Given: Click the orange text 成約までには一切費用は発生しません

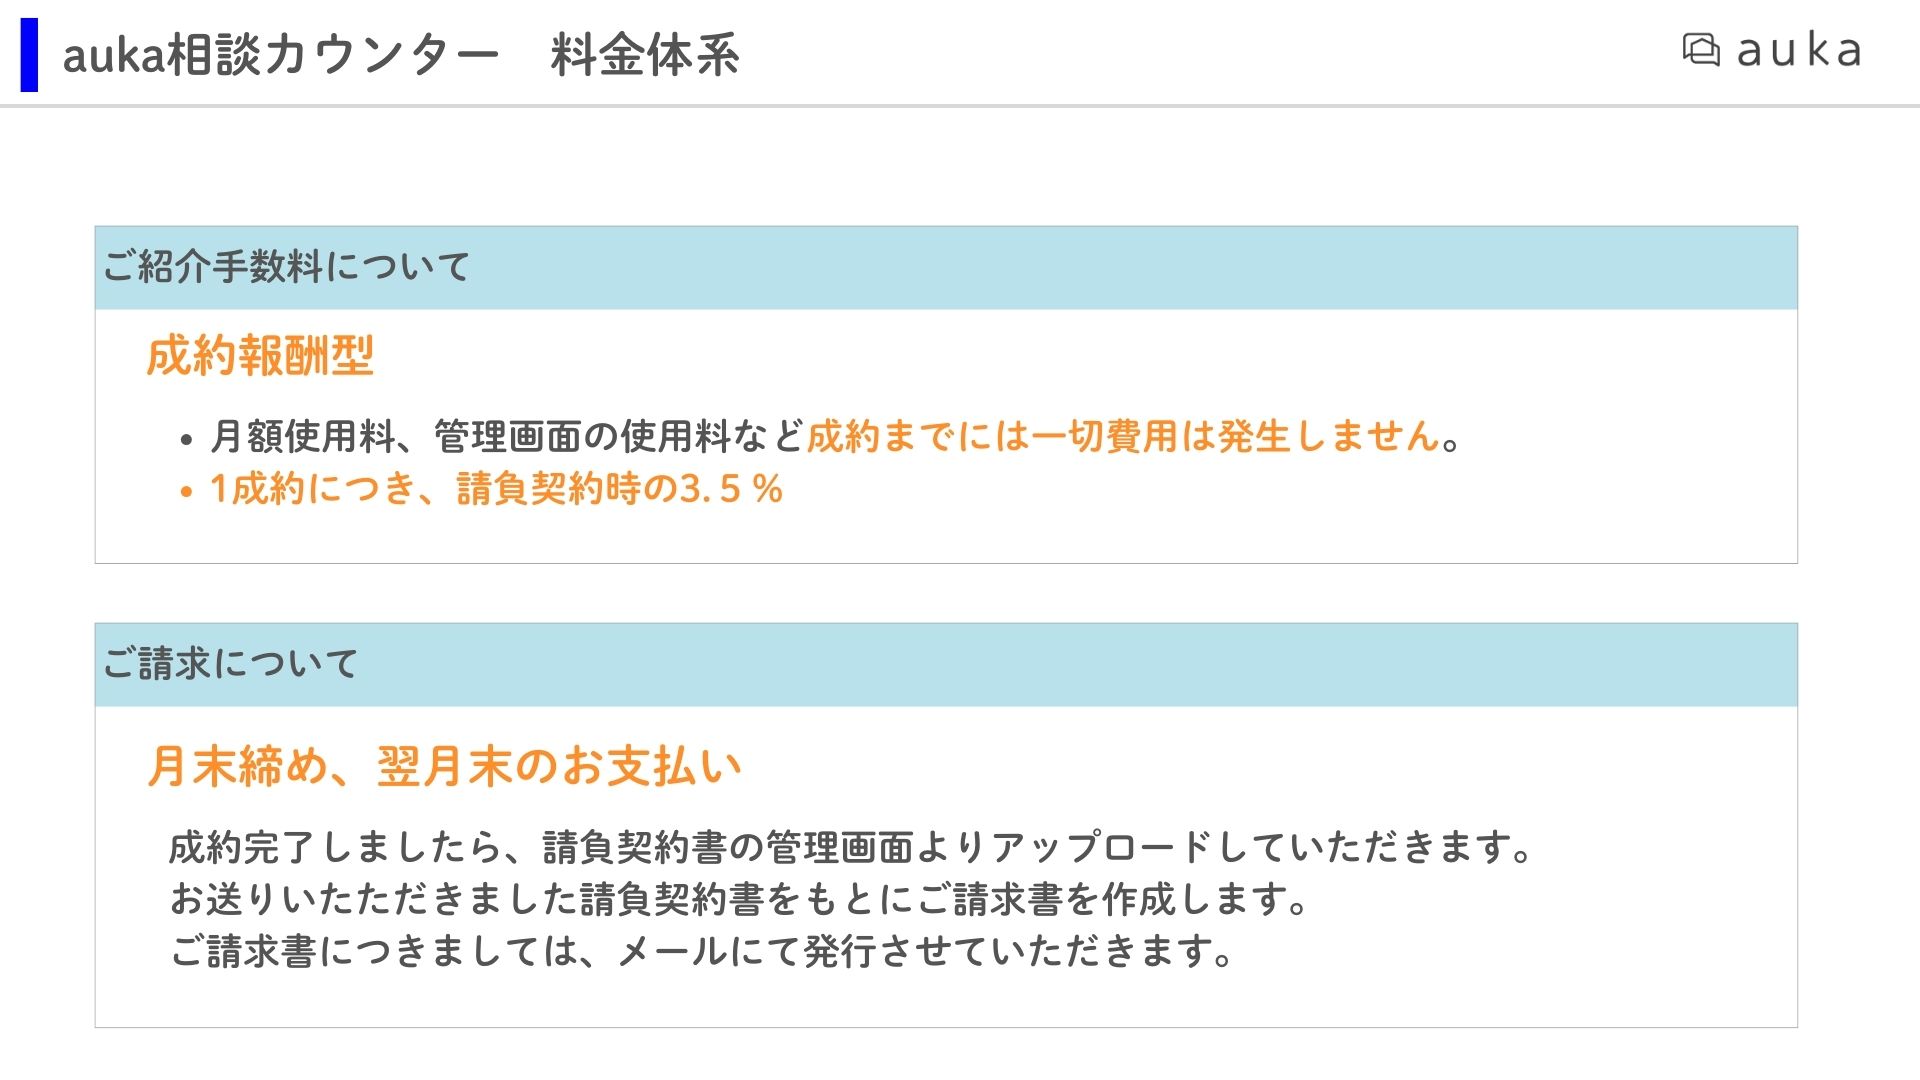Looking at the screenshot, I should (x=1124, y=436).
